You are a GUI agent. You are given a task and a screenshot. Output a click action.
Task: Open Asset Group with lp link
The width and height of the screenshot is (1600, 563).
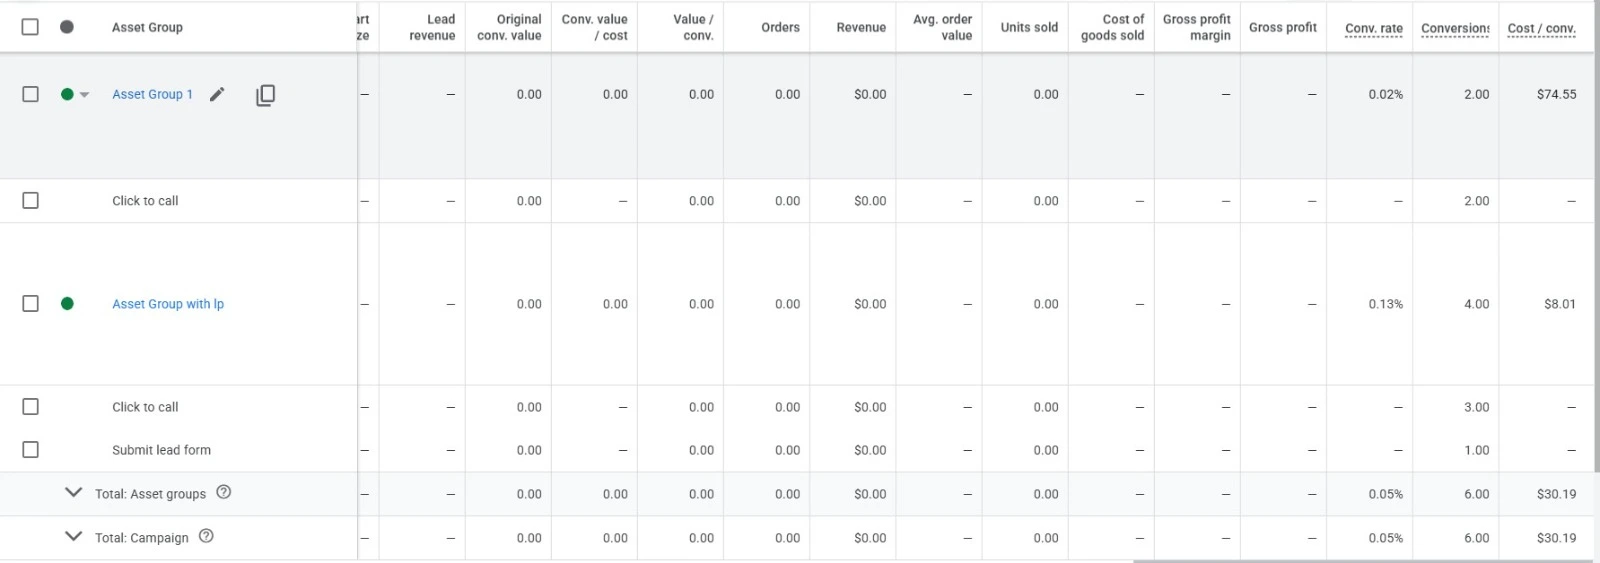click(x=168, y=304)
